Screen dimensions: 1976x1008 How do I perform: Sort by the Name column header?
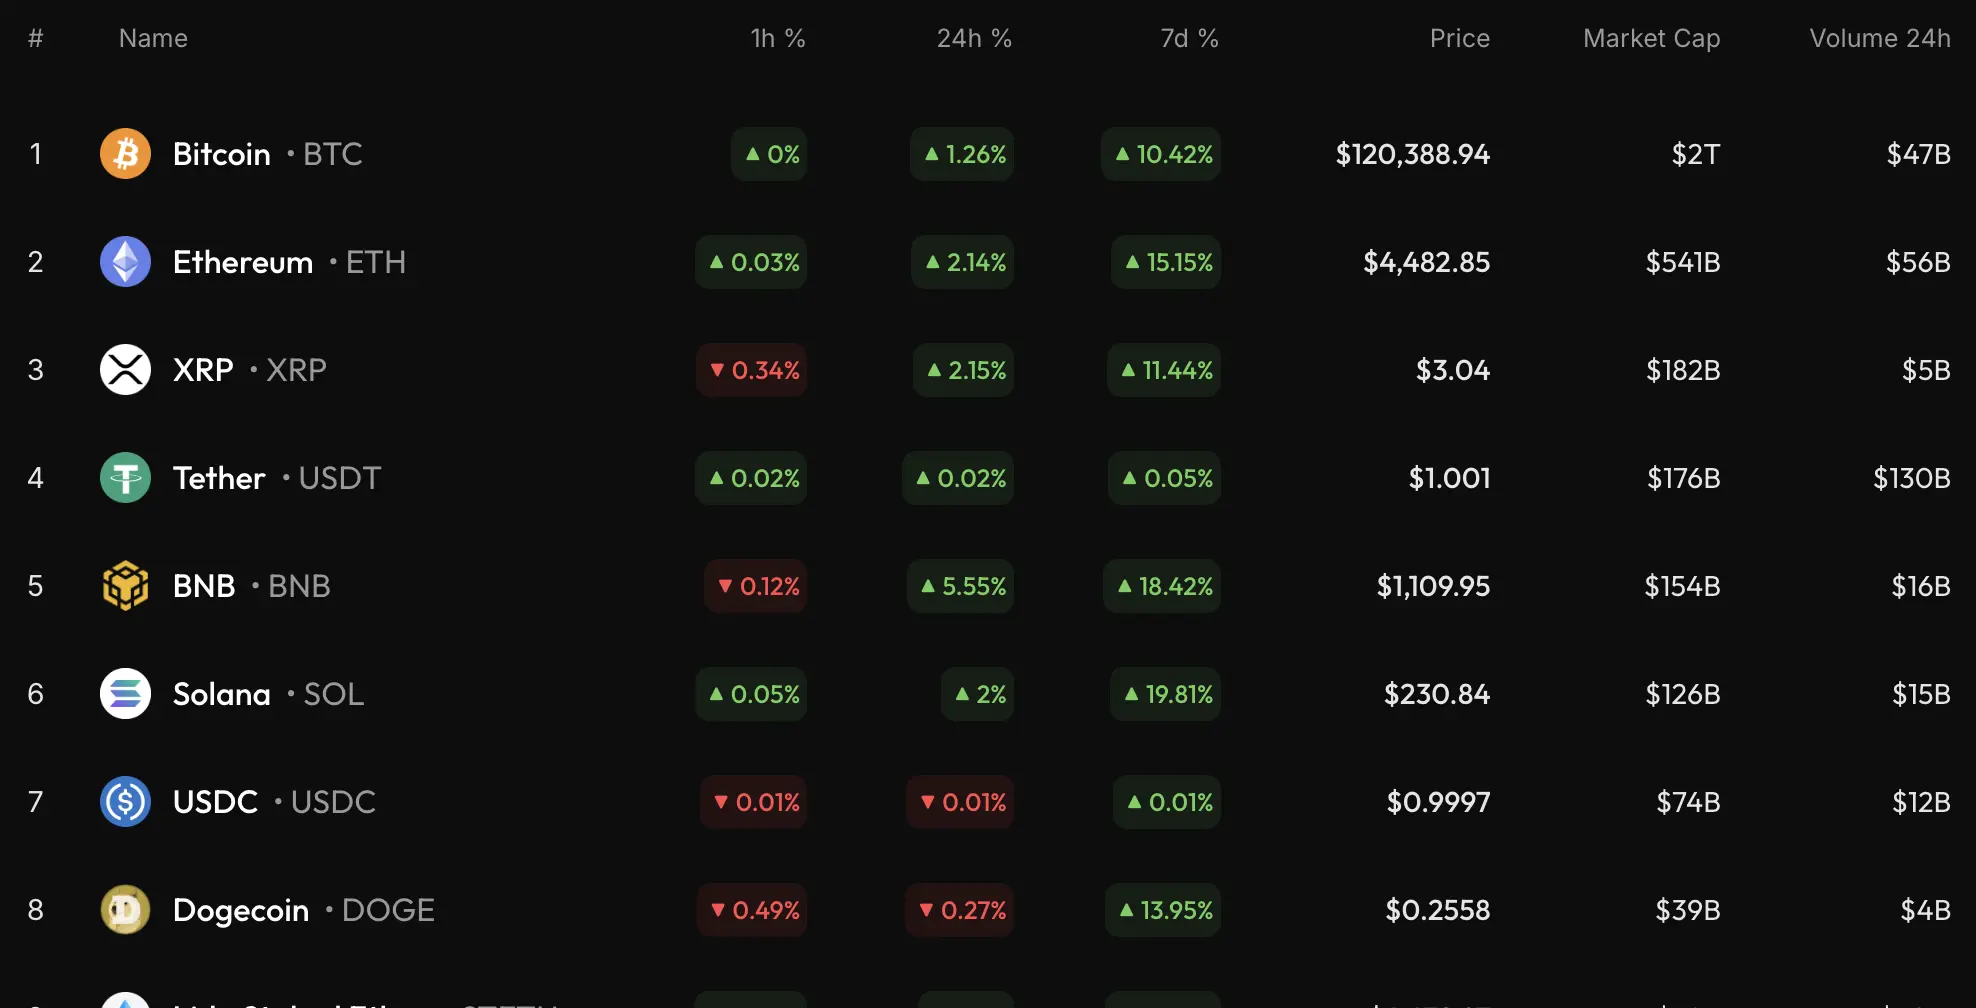(x=153, y=38)
